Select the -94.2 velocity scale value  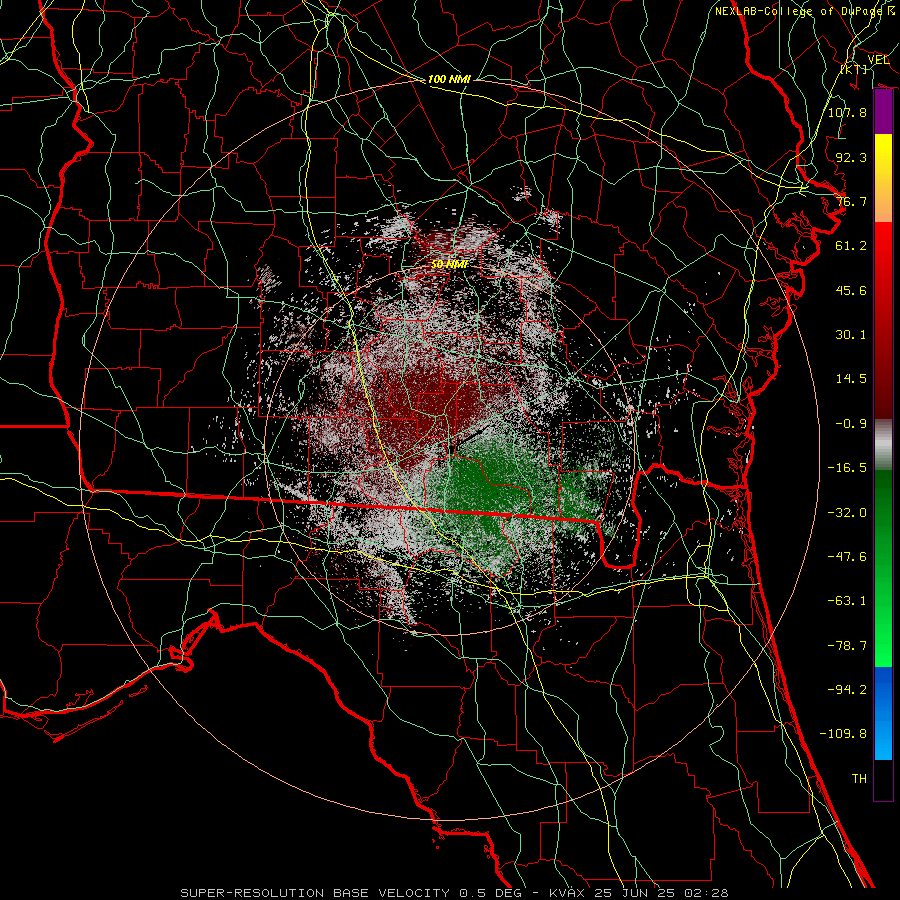click(x=847, y=690)
